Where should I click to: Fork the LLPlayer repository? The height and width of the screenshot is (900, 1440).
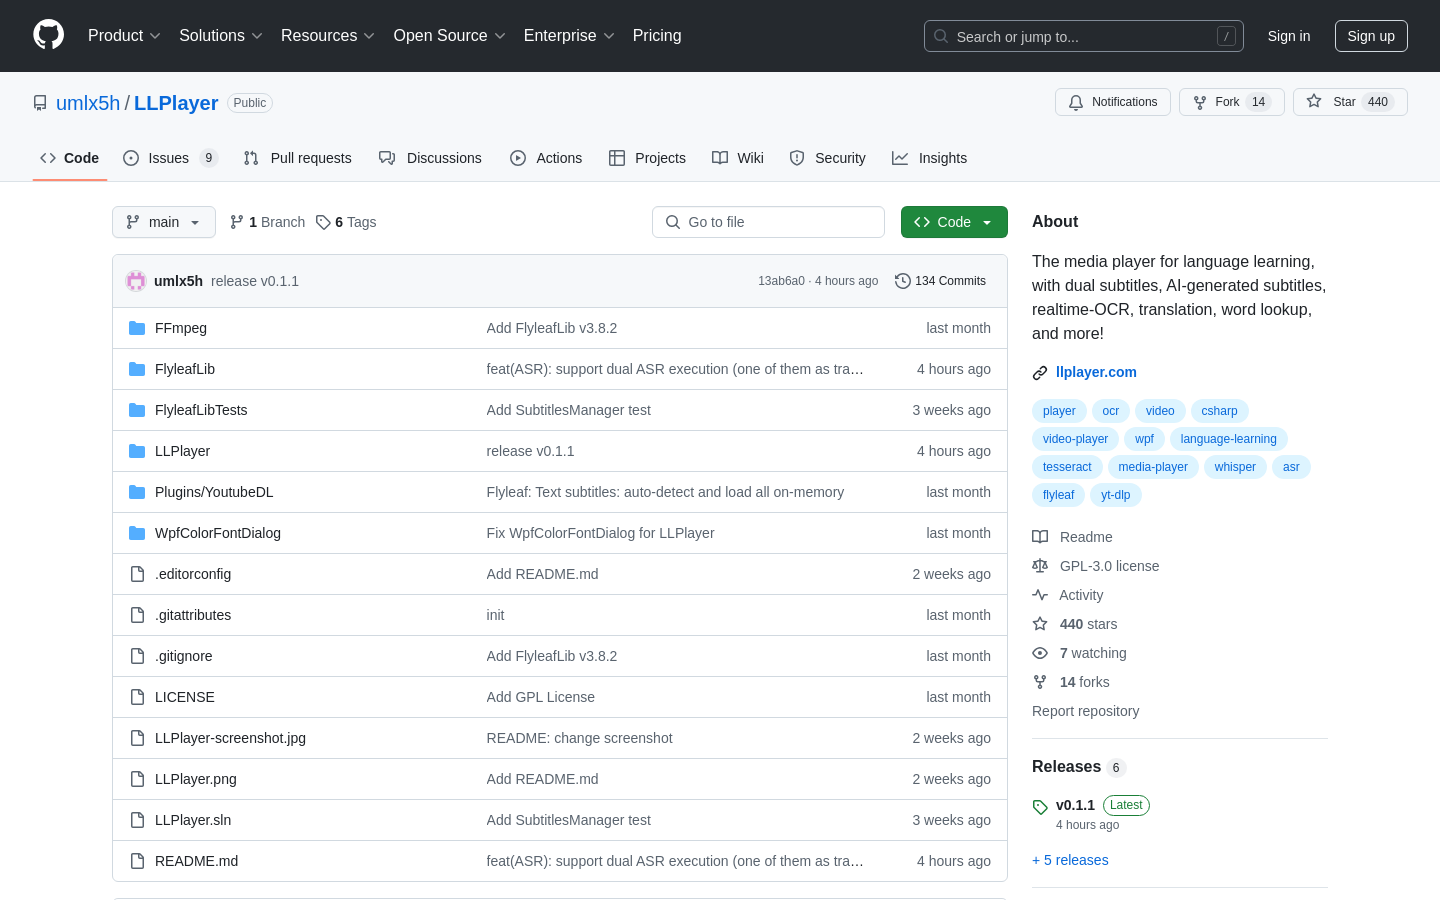point(1231,102)
